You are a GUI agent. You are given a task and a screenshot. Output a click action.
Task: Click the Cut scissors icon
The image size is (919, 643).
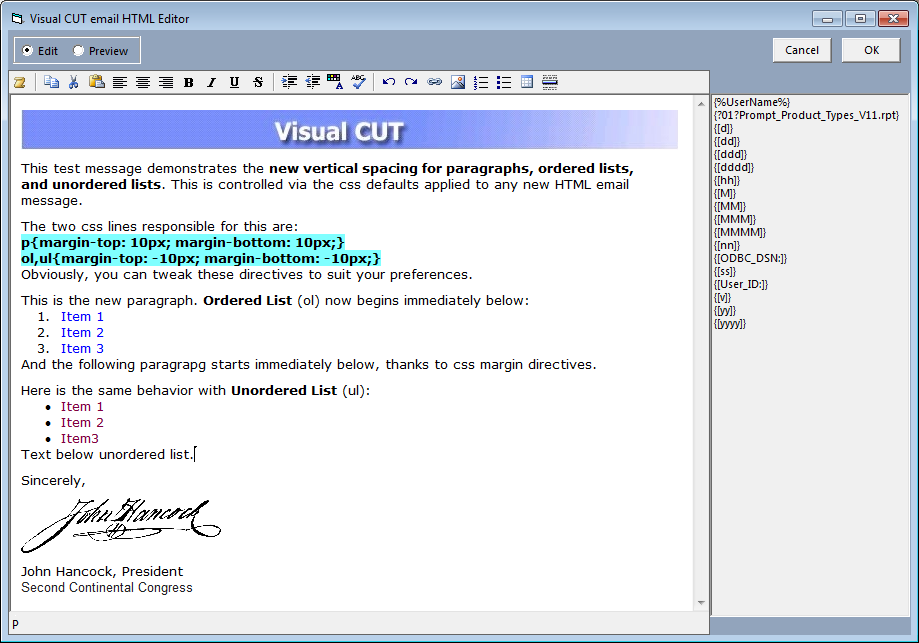coord(74,82)
